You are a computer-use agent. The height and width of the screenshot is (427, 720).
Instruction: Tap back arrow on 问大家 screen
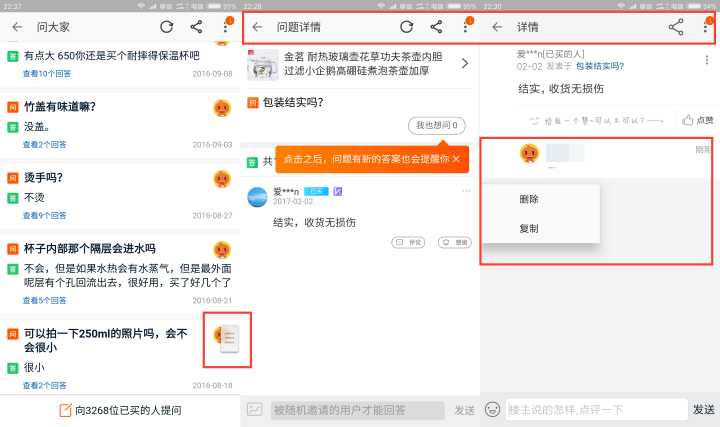17,27
